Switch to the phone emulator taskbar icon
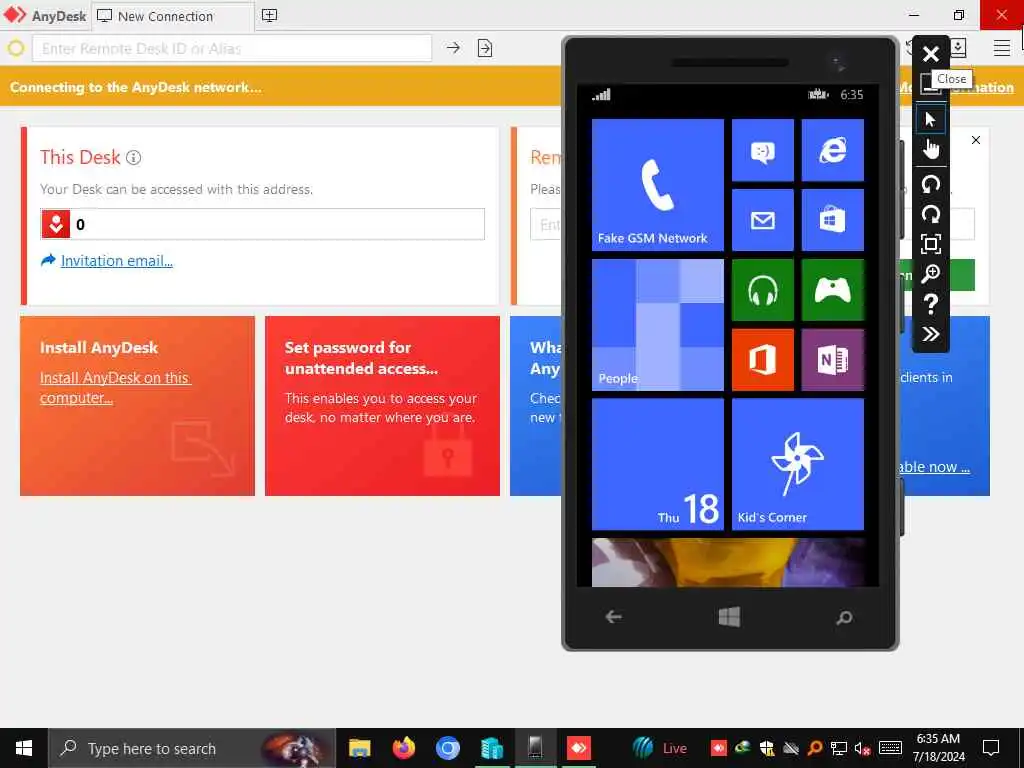 [535, 748]
